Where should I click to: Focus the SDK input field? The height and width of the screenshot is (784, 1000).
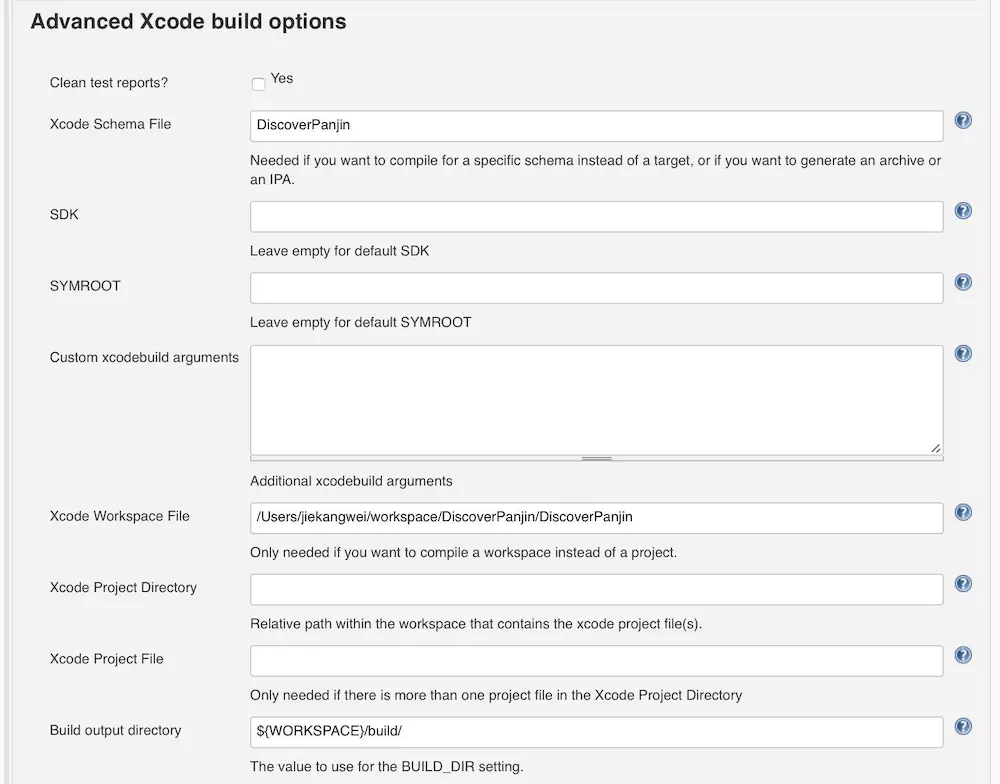596,217
